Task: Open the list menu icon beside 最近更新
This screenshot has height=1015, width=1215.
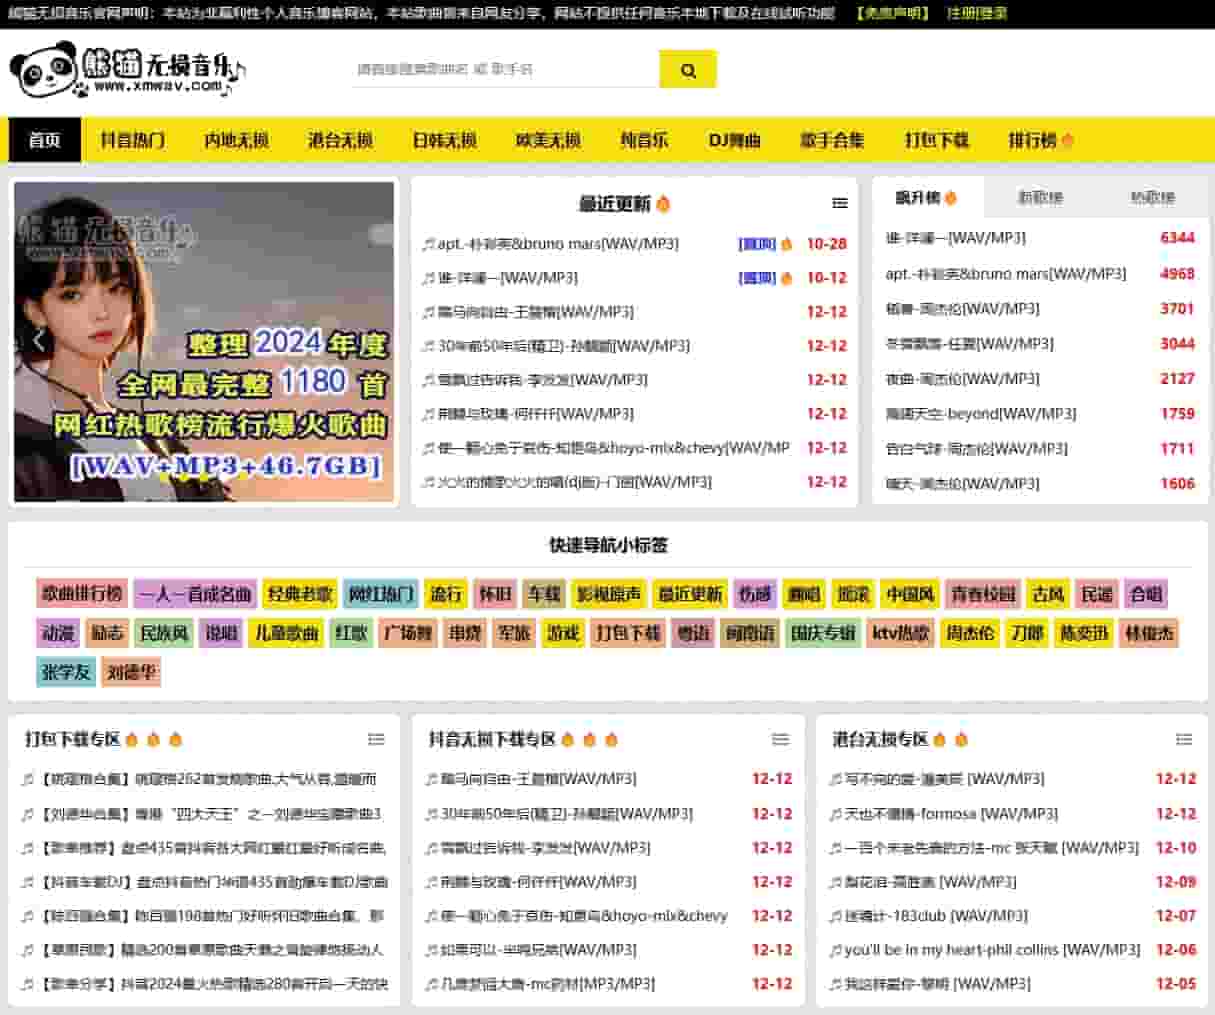Action: click(840, 204)
